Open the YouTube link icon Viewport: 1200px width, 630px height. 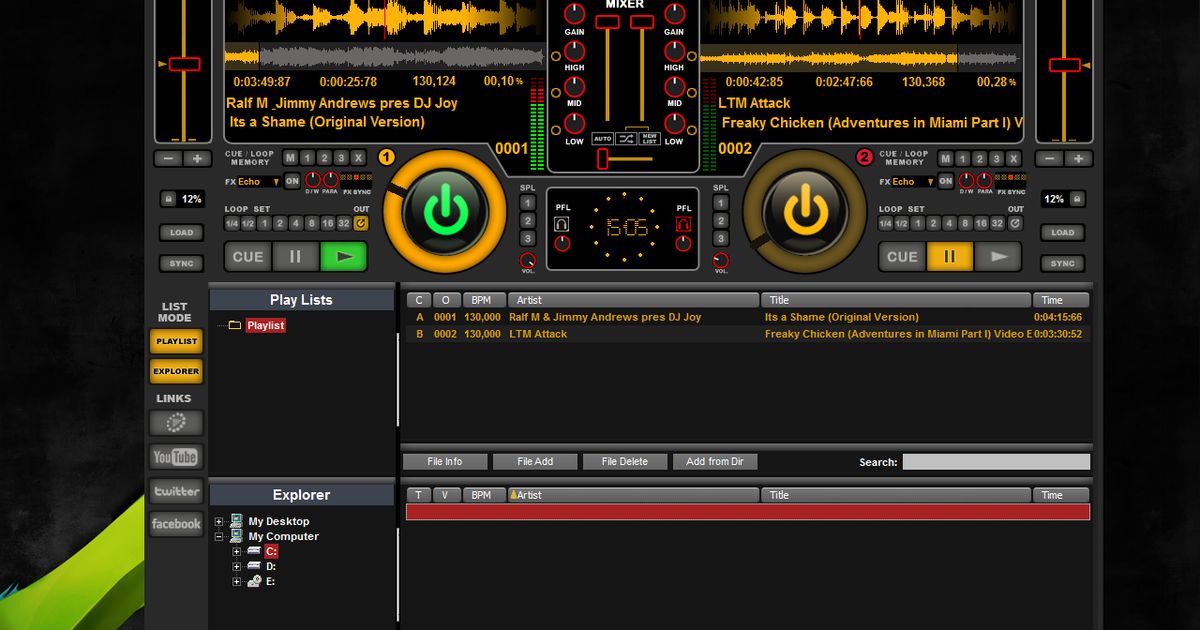tap(175, 456)
